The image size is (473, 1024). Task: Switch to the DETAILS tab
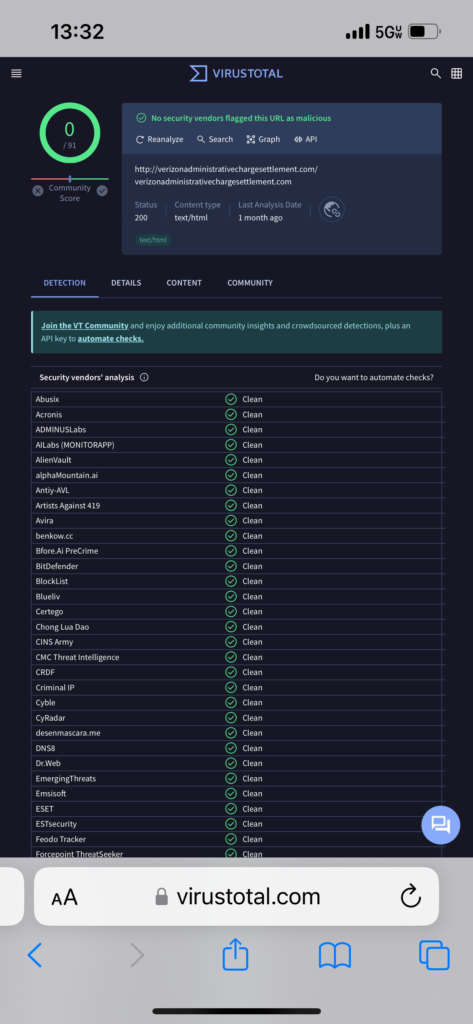click(x=126, y=283)
